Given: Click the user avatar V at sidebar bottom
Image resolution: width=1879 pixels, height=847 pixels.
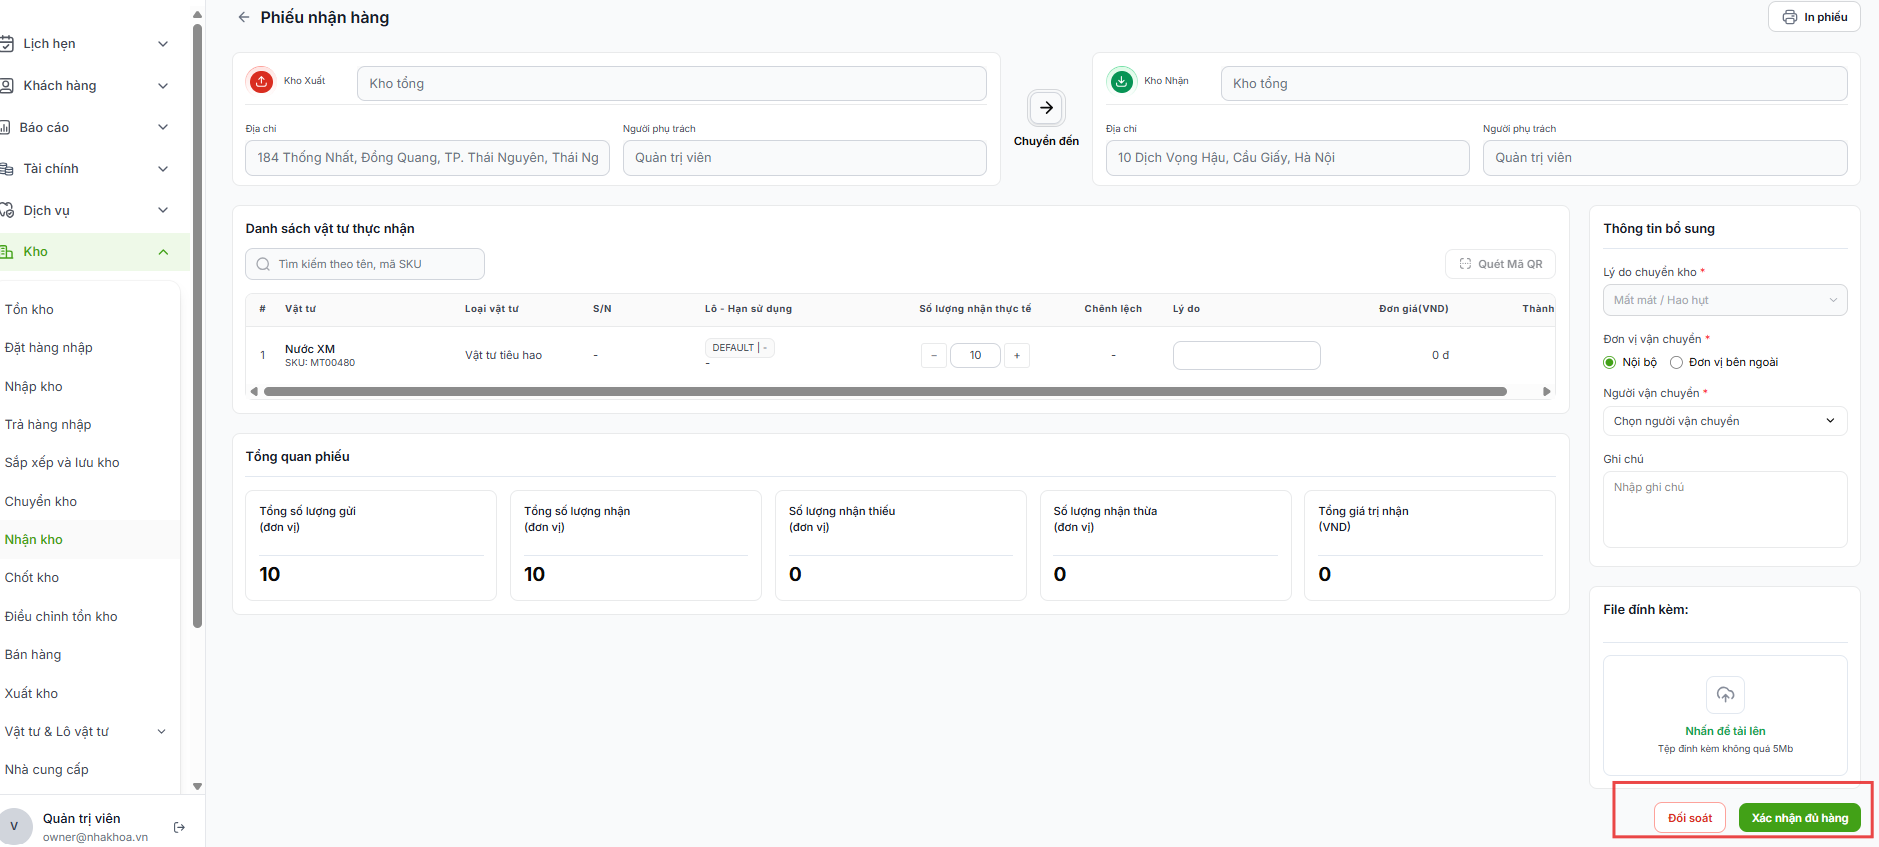Looking at the screenshot, I should (x=14, y=827).
